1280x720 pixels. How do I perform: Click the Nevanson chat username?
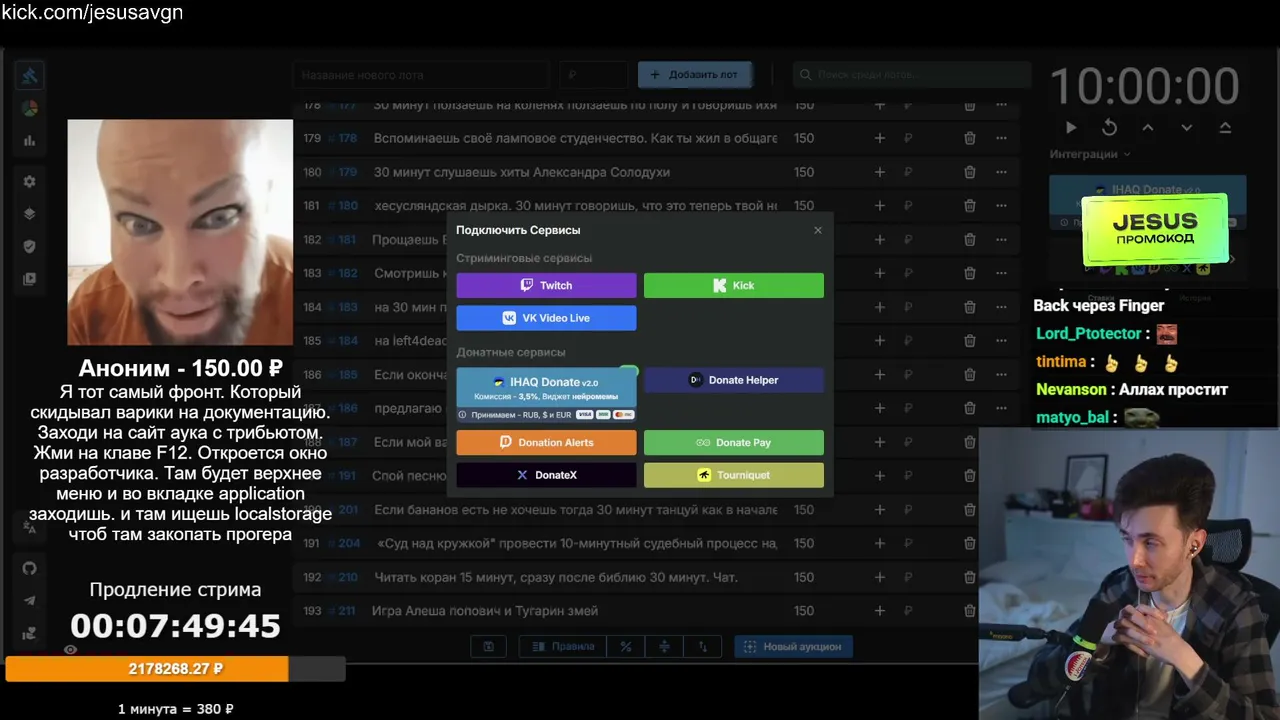pos(1071,390)
